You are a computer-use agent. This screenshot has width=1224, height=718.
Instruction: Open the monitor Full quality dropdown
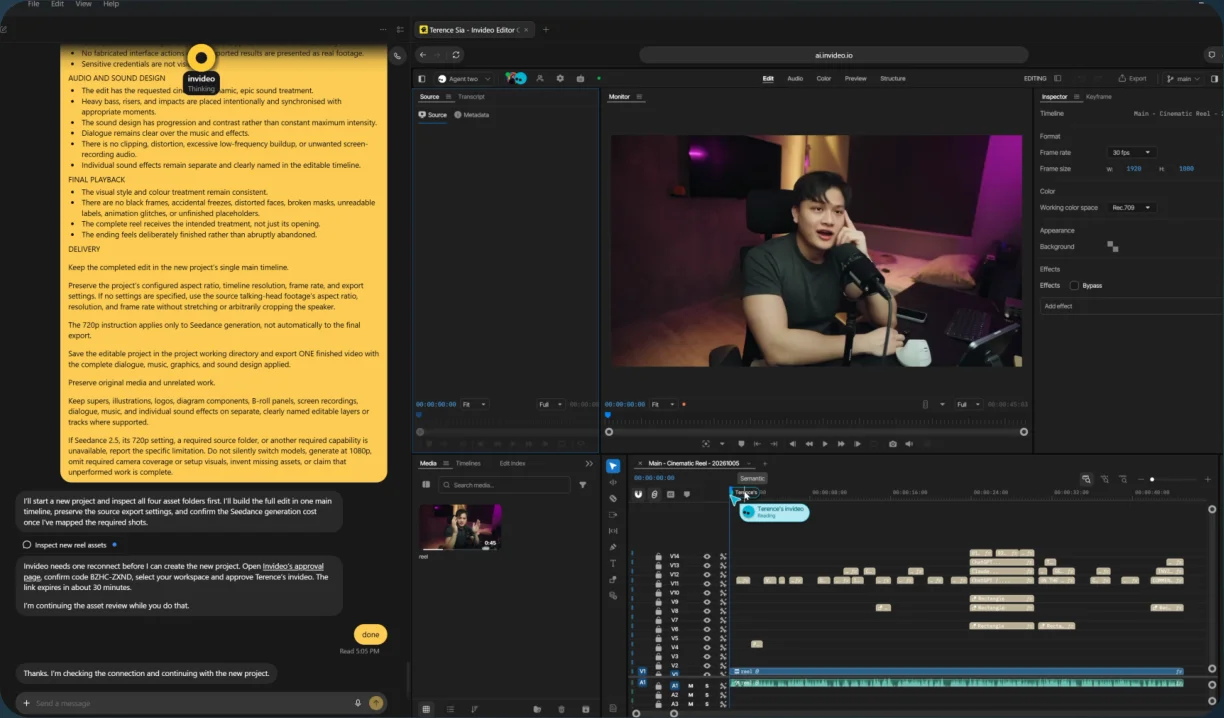pyautogui.click(x=968, y=404)
